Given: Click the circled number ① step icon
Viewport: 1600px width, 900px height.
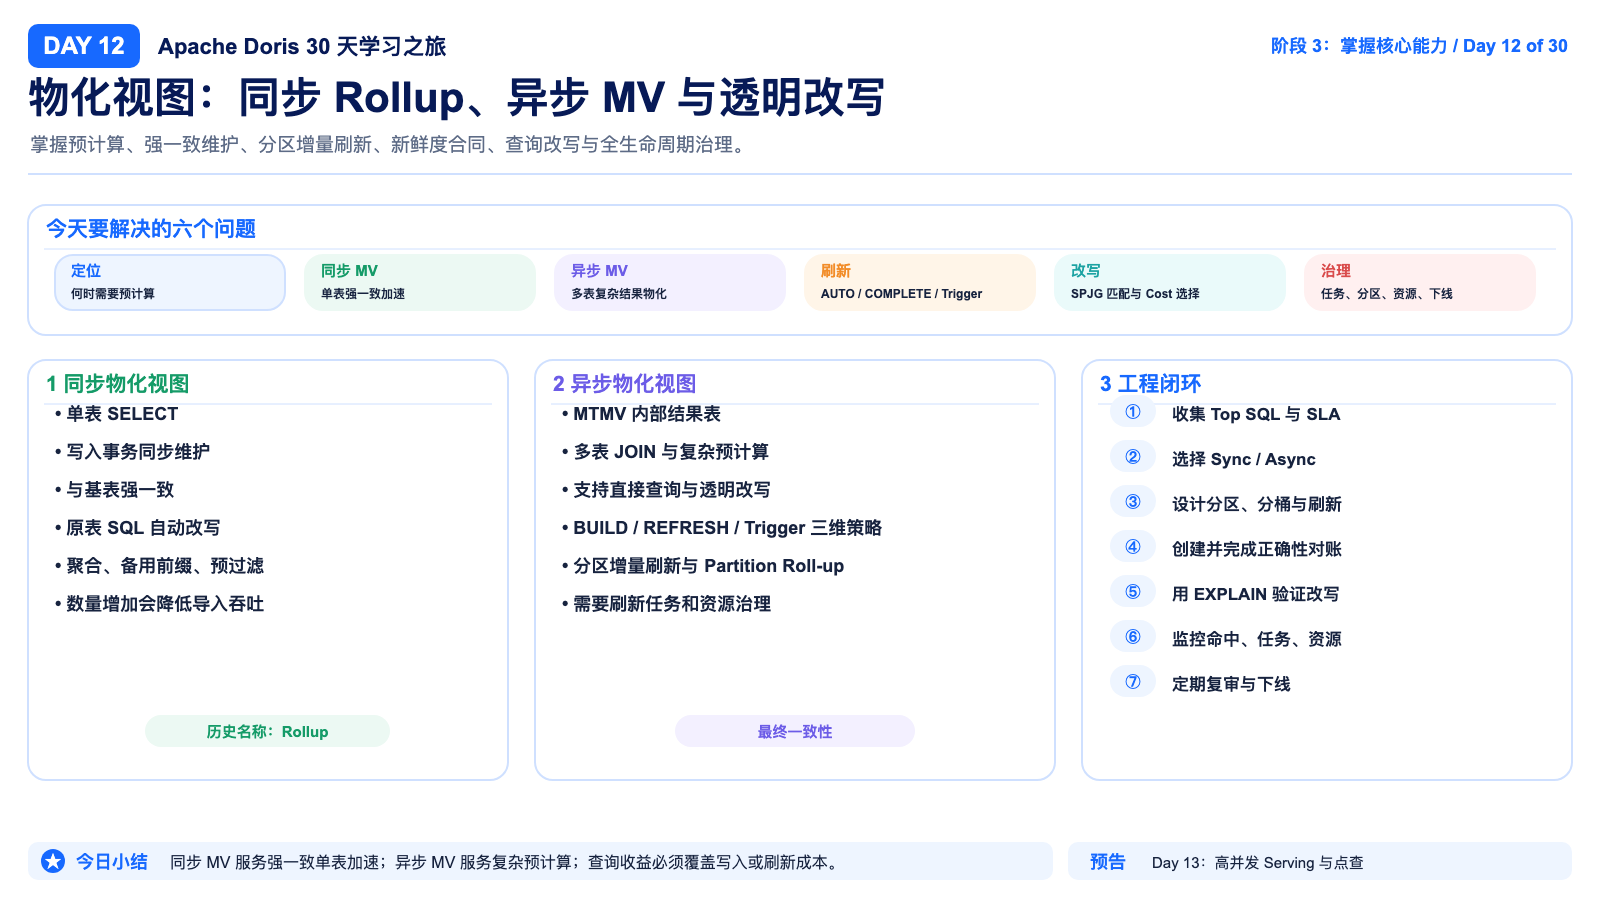Looking at the screenshot, I should pos(1133,412).
